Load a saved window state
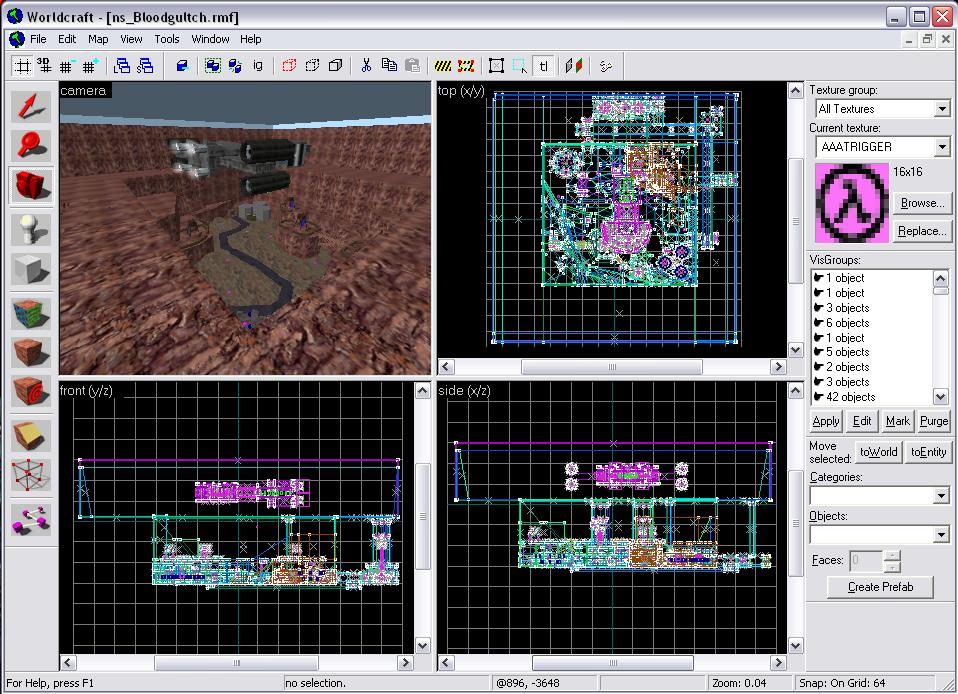 pos(122,66)
